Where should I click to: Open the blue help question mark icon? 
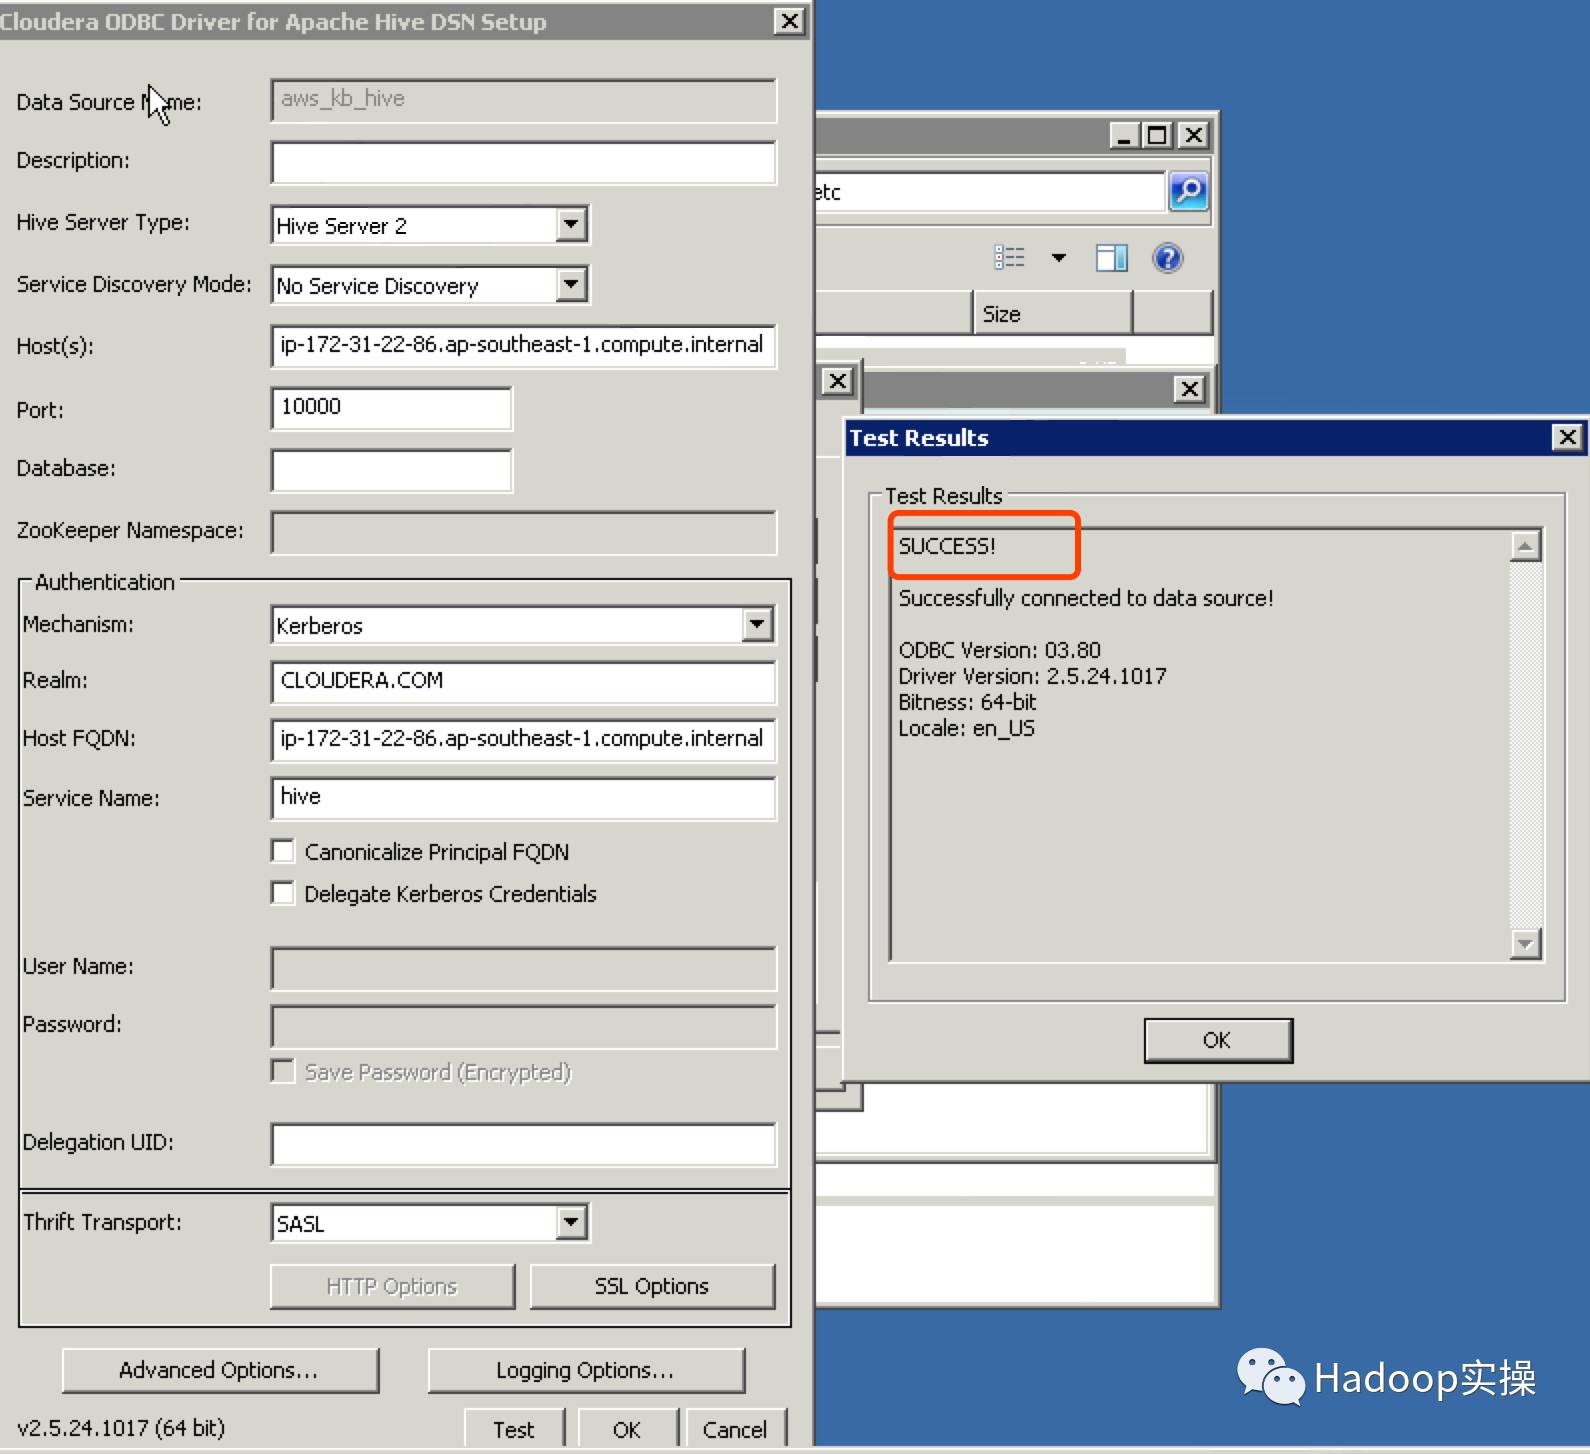(1167, 258)
